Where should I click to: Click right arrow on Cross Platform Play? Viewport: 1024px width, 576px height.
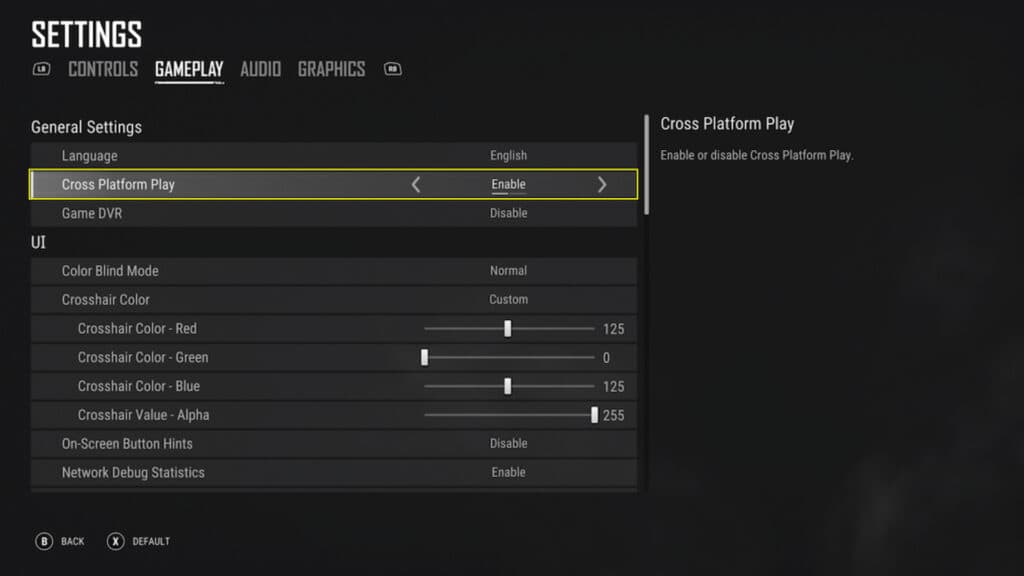(602, 184)
